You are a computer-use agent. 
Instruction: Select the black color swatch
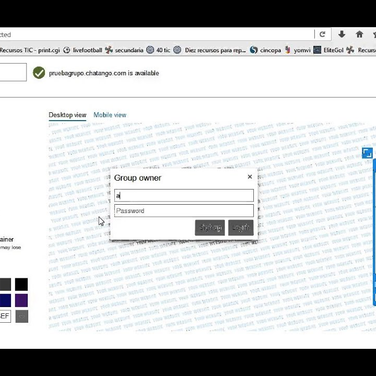tap(21, 284)
